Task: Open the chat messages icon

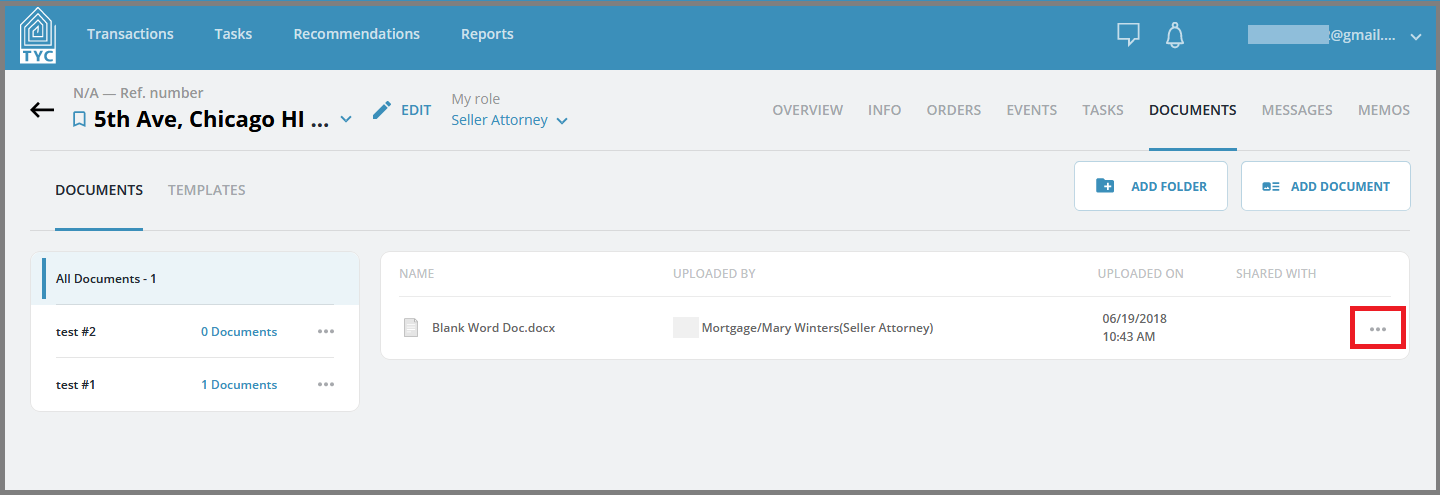Action: coord(1128,35)
